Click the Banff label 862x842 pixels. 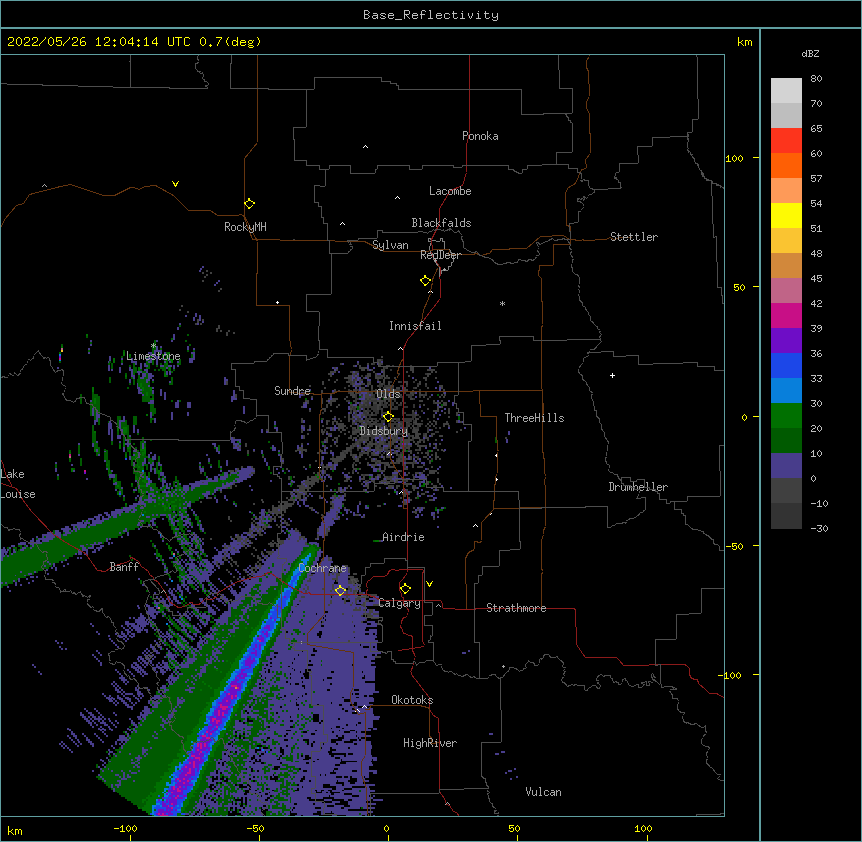[x=124, y=567]
